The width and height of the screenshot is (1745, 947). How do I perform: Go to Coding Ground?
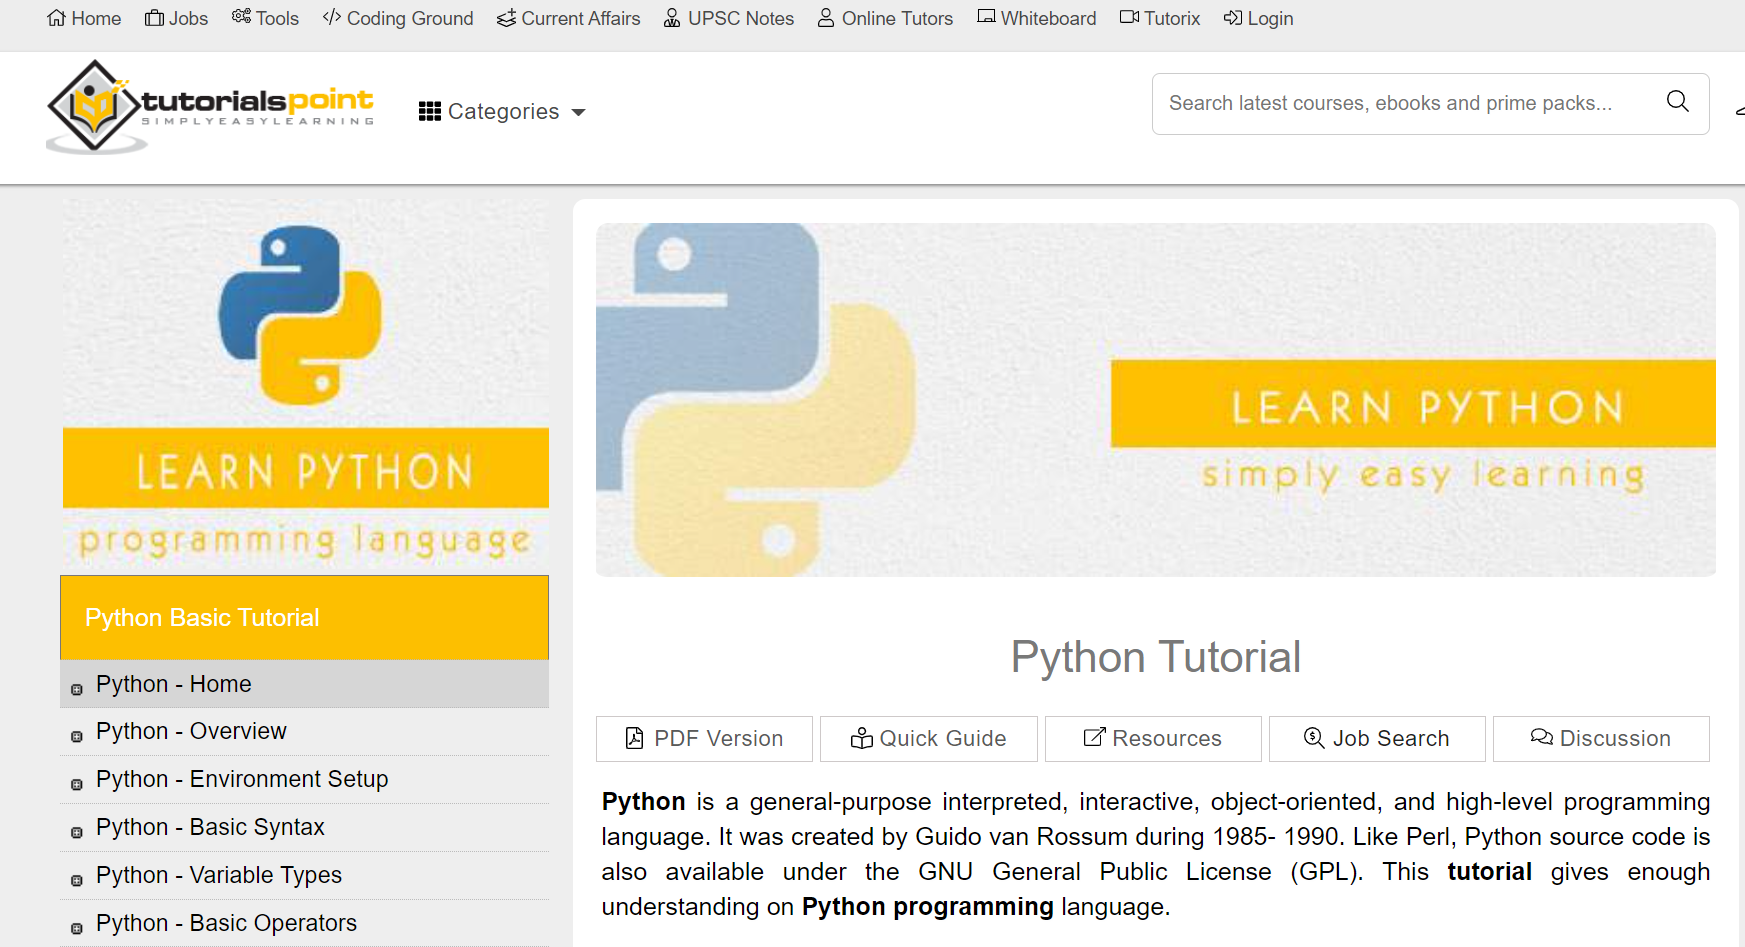pyautogui.click(x=398, y=18)
